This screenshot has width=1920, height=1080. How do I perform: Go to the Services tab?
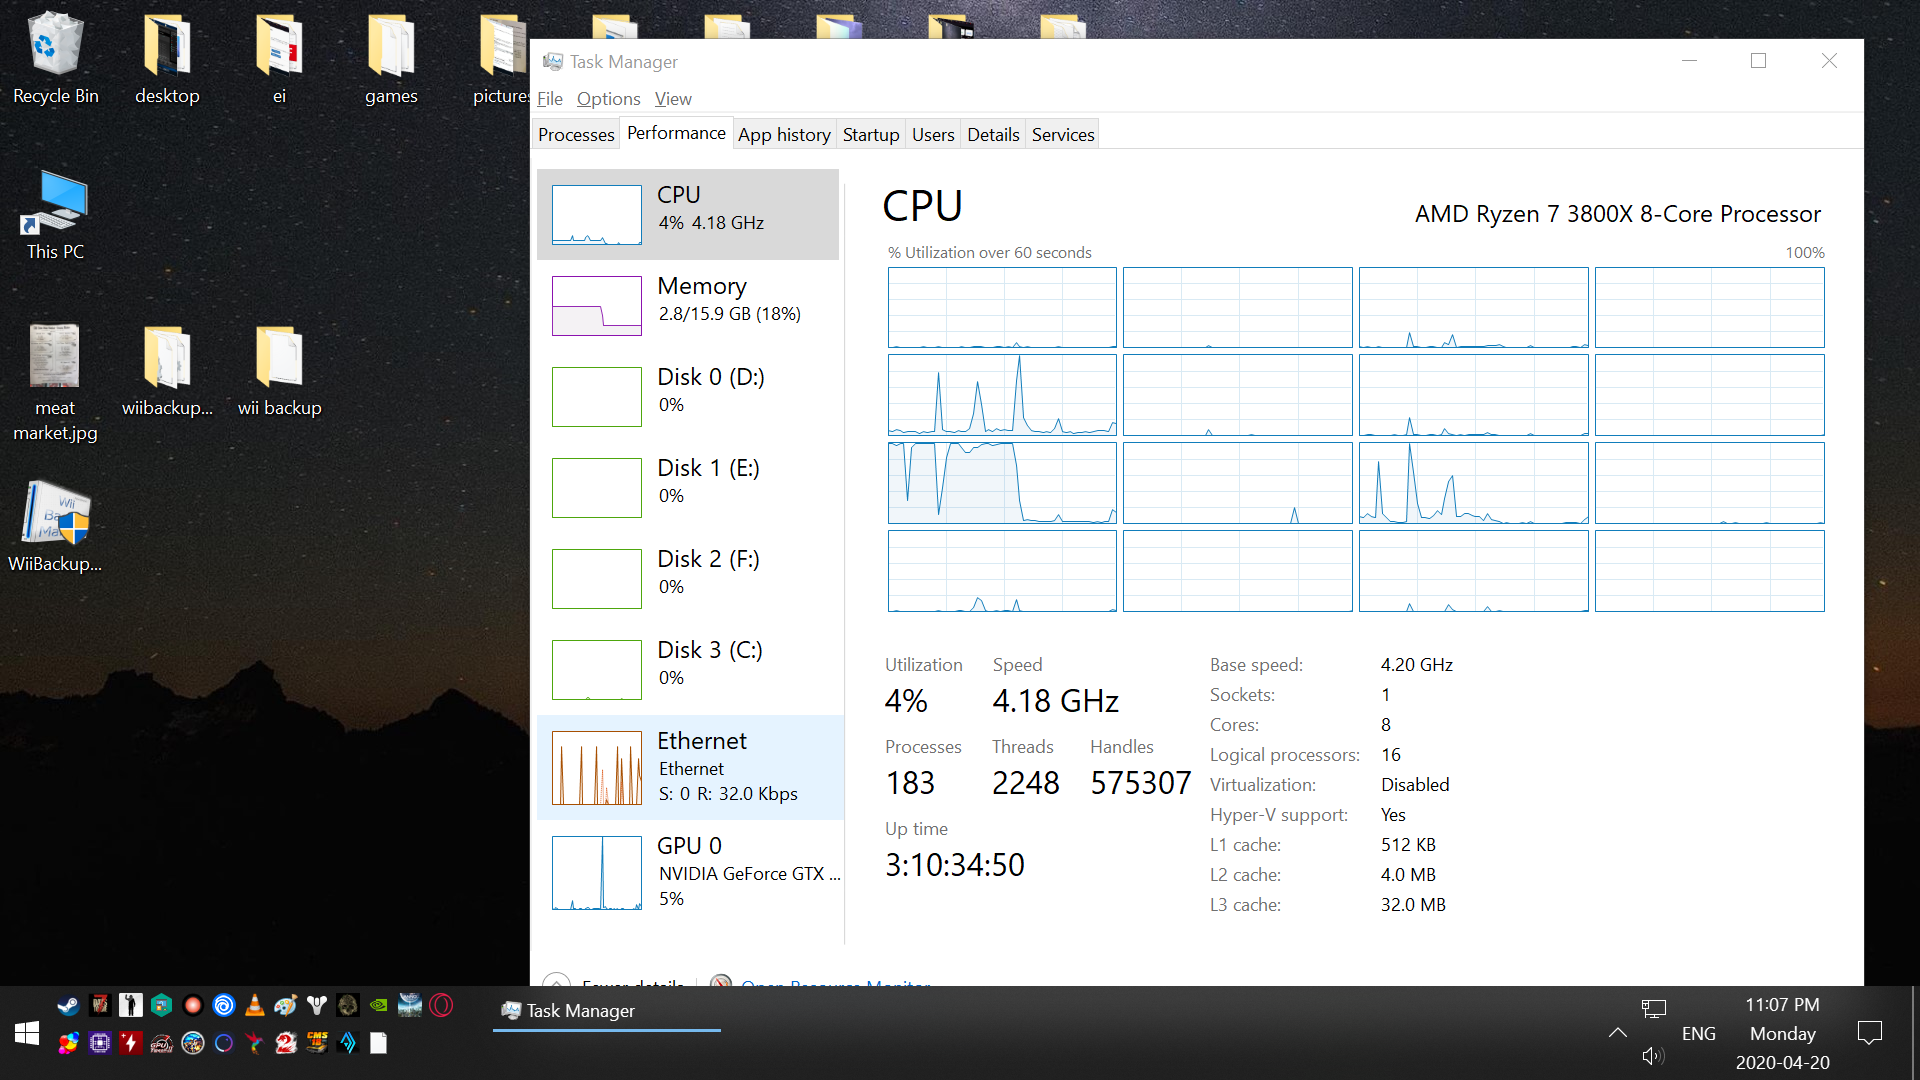[x=1062, y=135]
